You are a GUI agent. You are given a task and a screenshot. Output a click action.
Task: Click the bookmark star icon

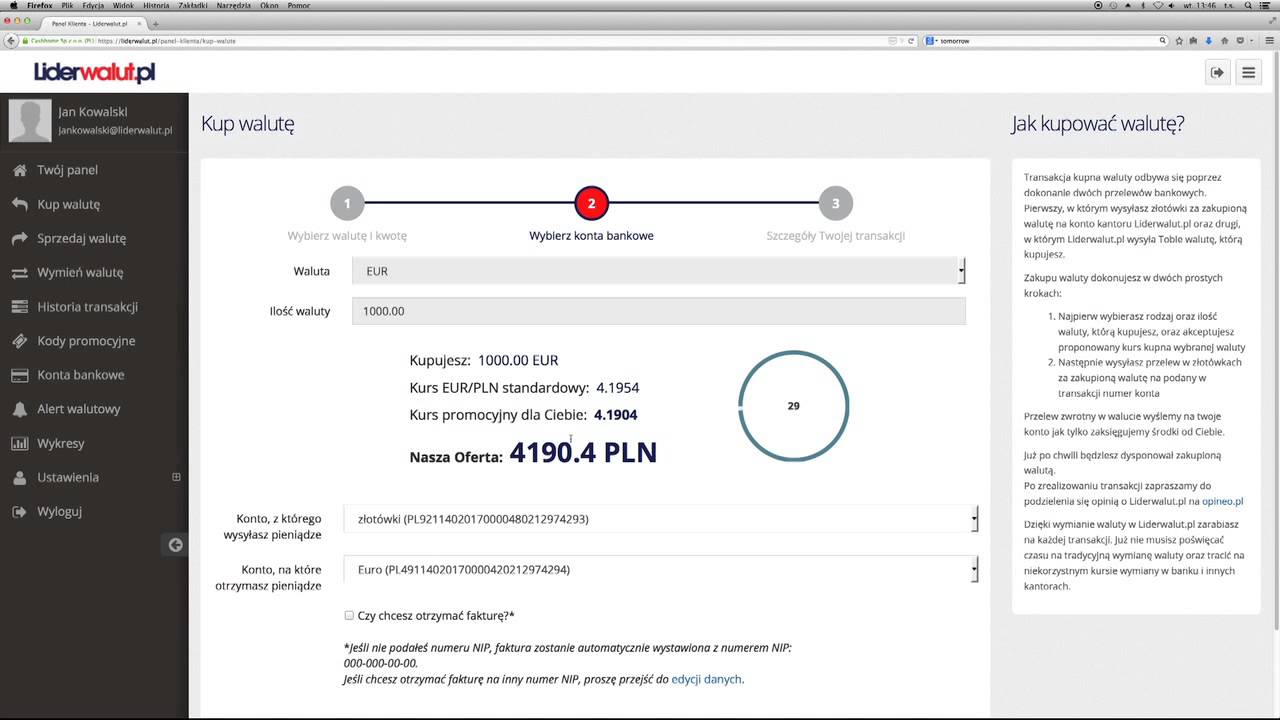point(1179,41)
